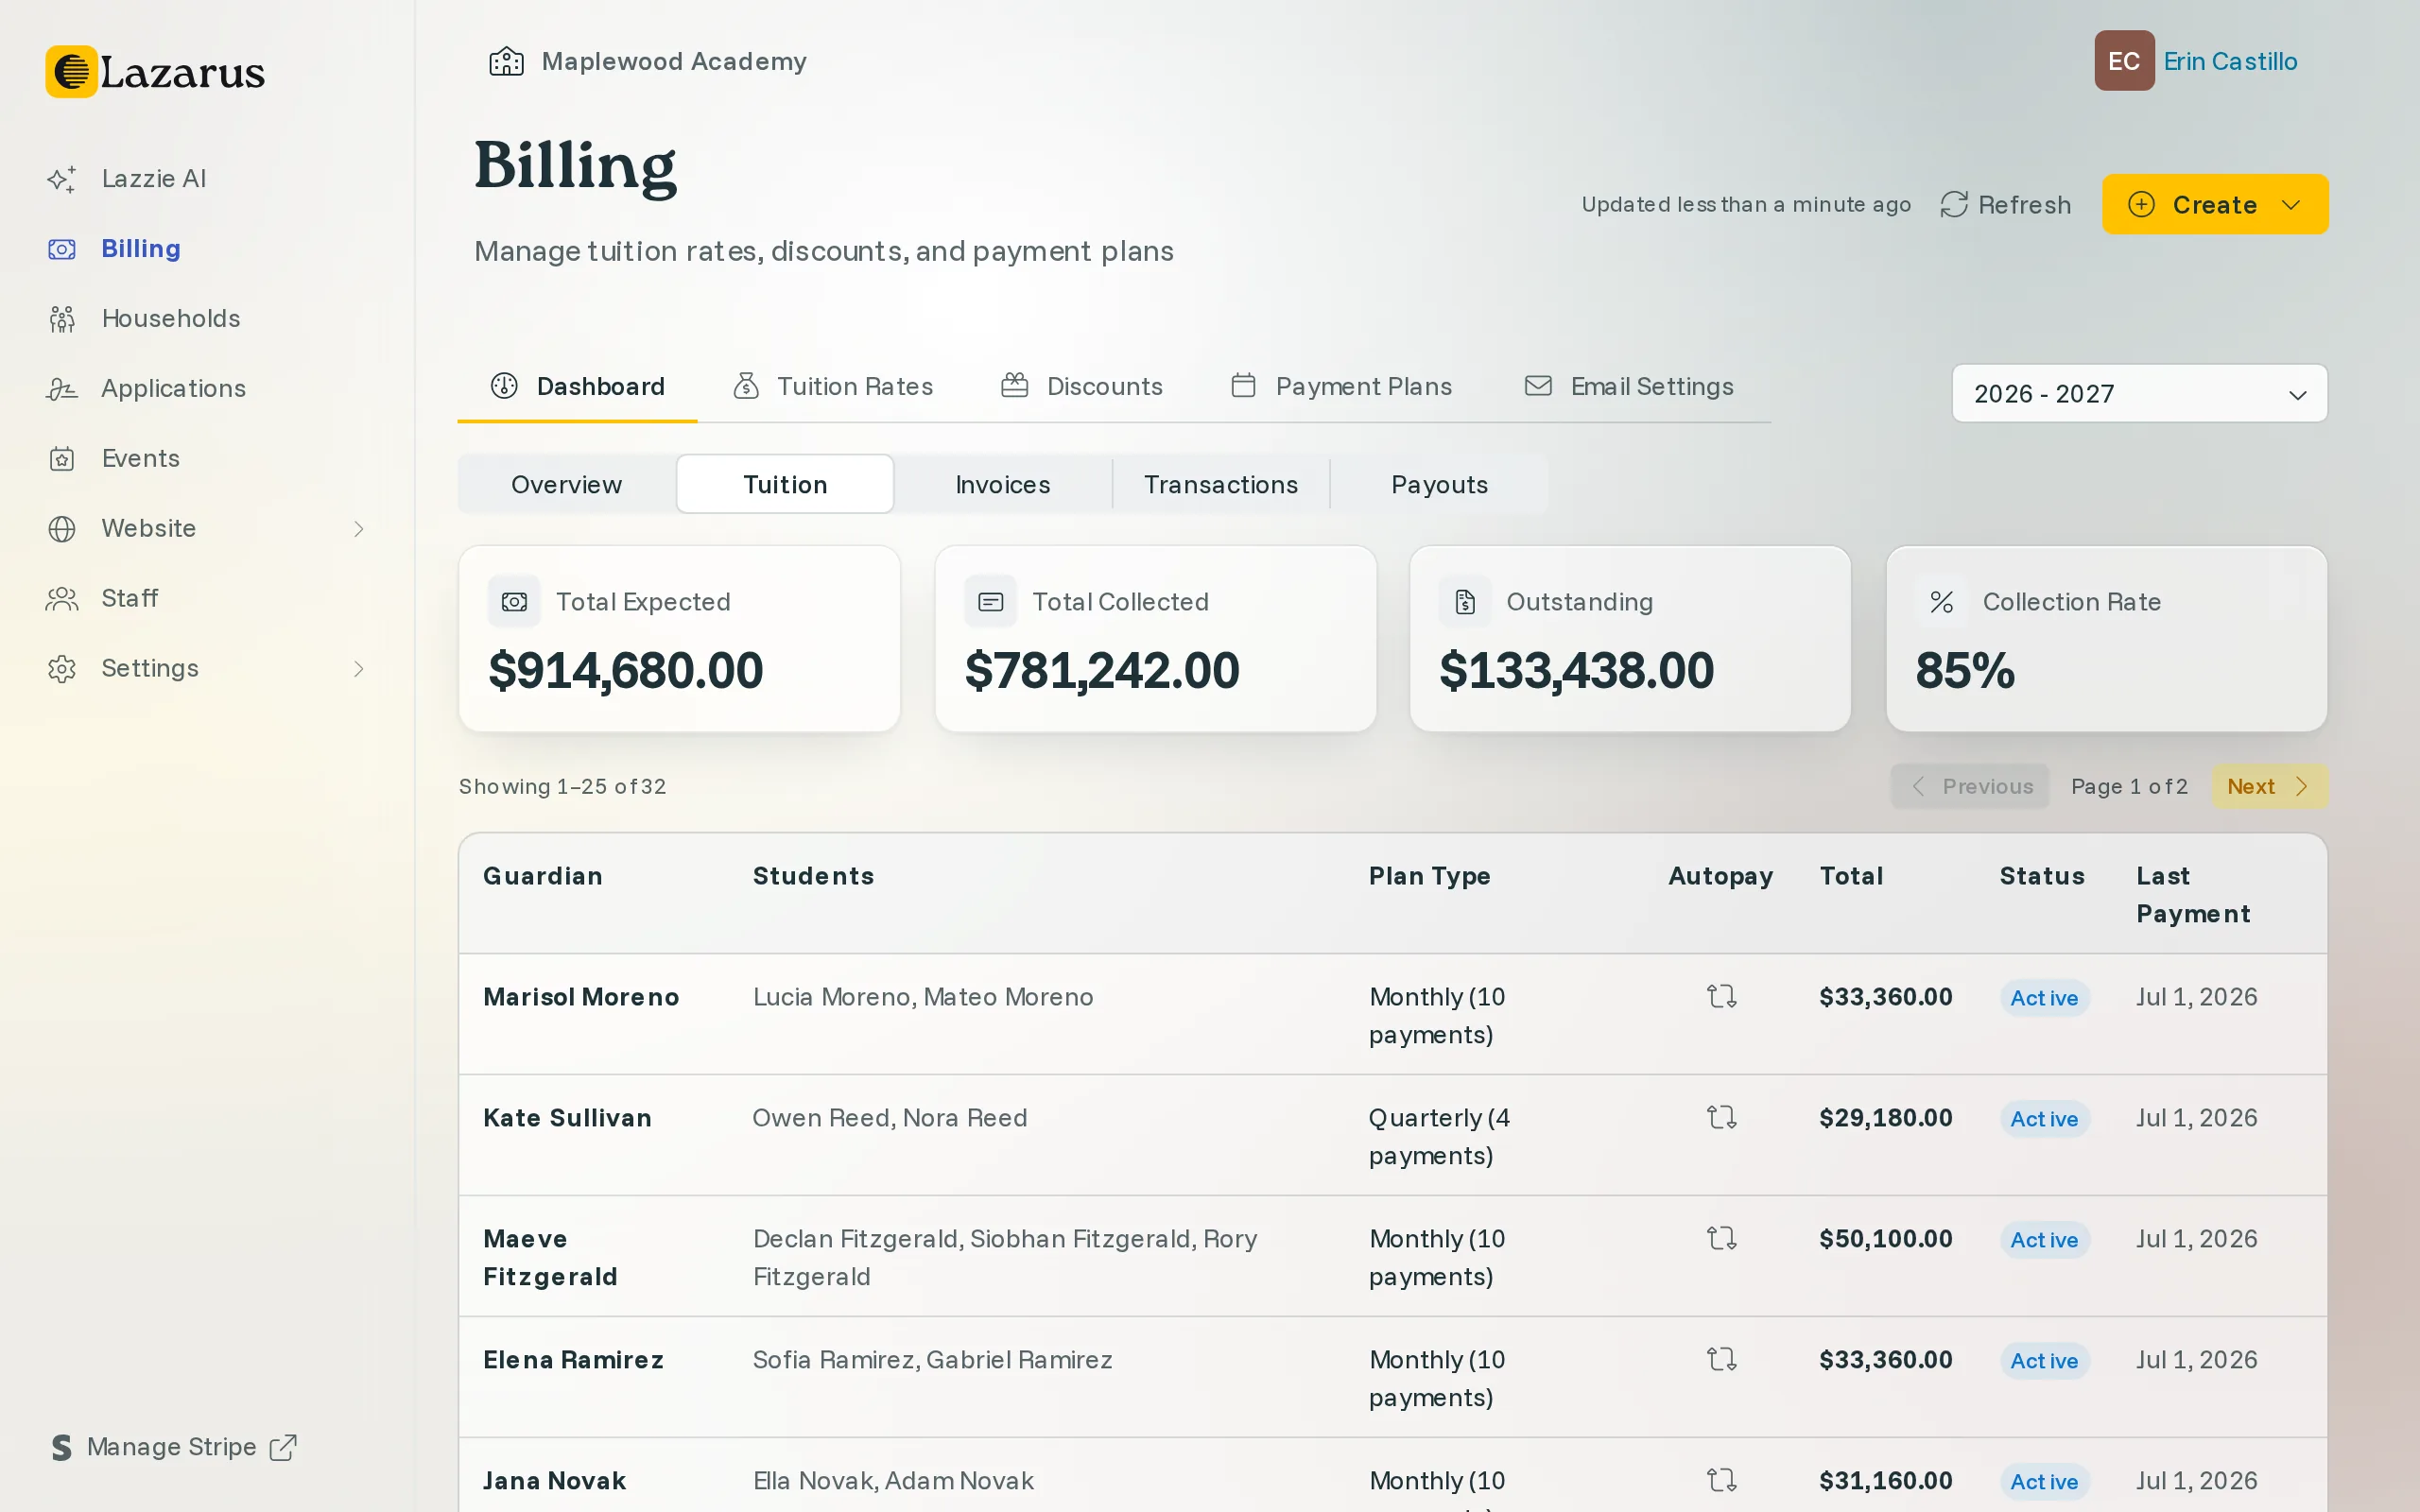Click autopay icon in Marisol Moreno row
Viewport: 2420px width, 1512px height.
pos(1721,996)
